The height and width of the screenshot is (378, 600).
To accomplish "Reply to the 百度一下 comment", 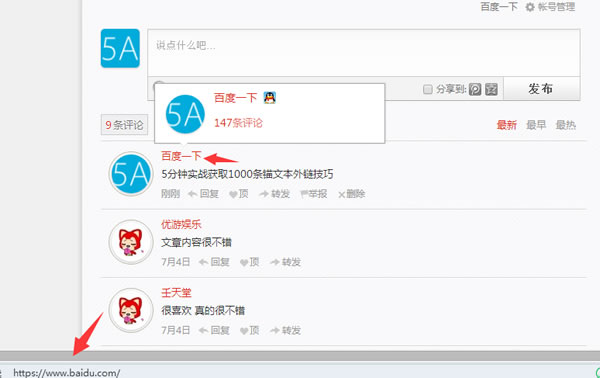I will (x=204, y=194).
